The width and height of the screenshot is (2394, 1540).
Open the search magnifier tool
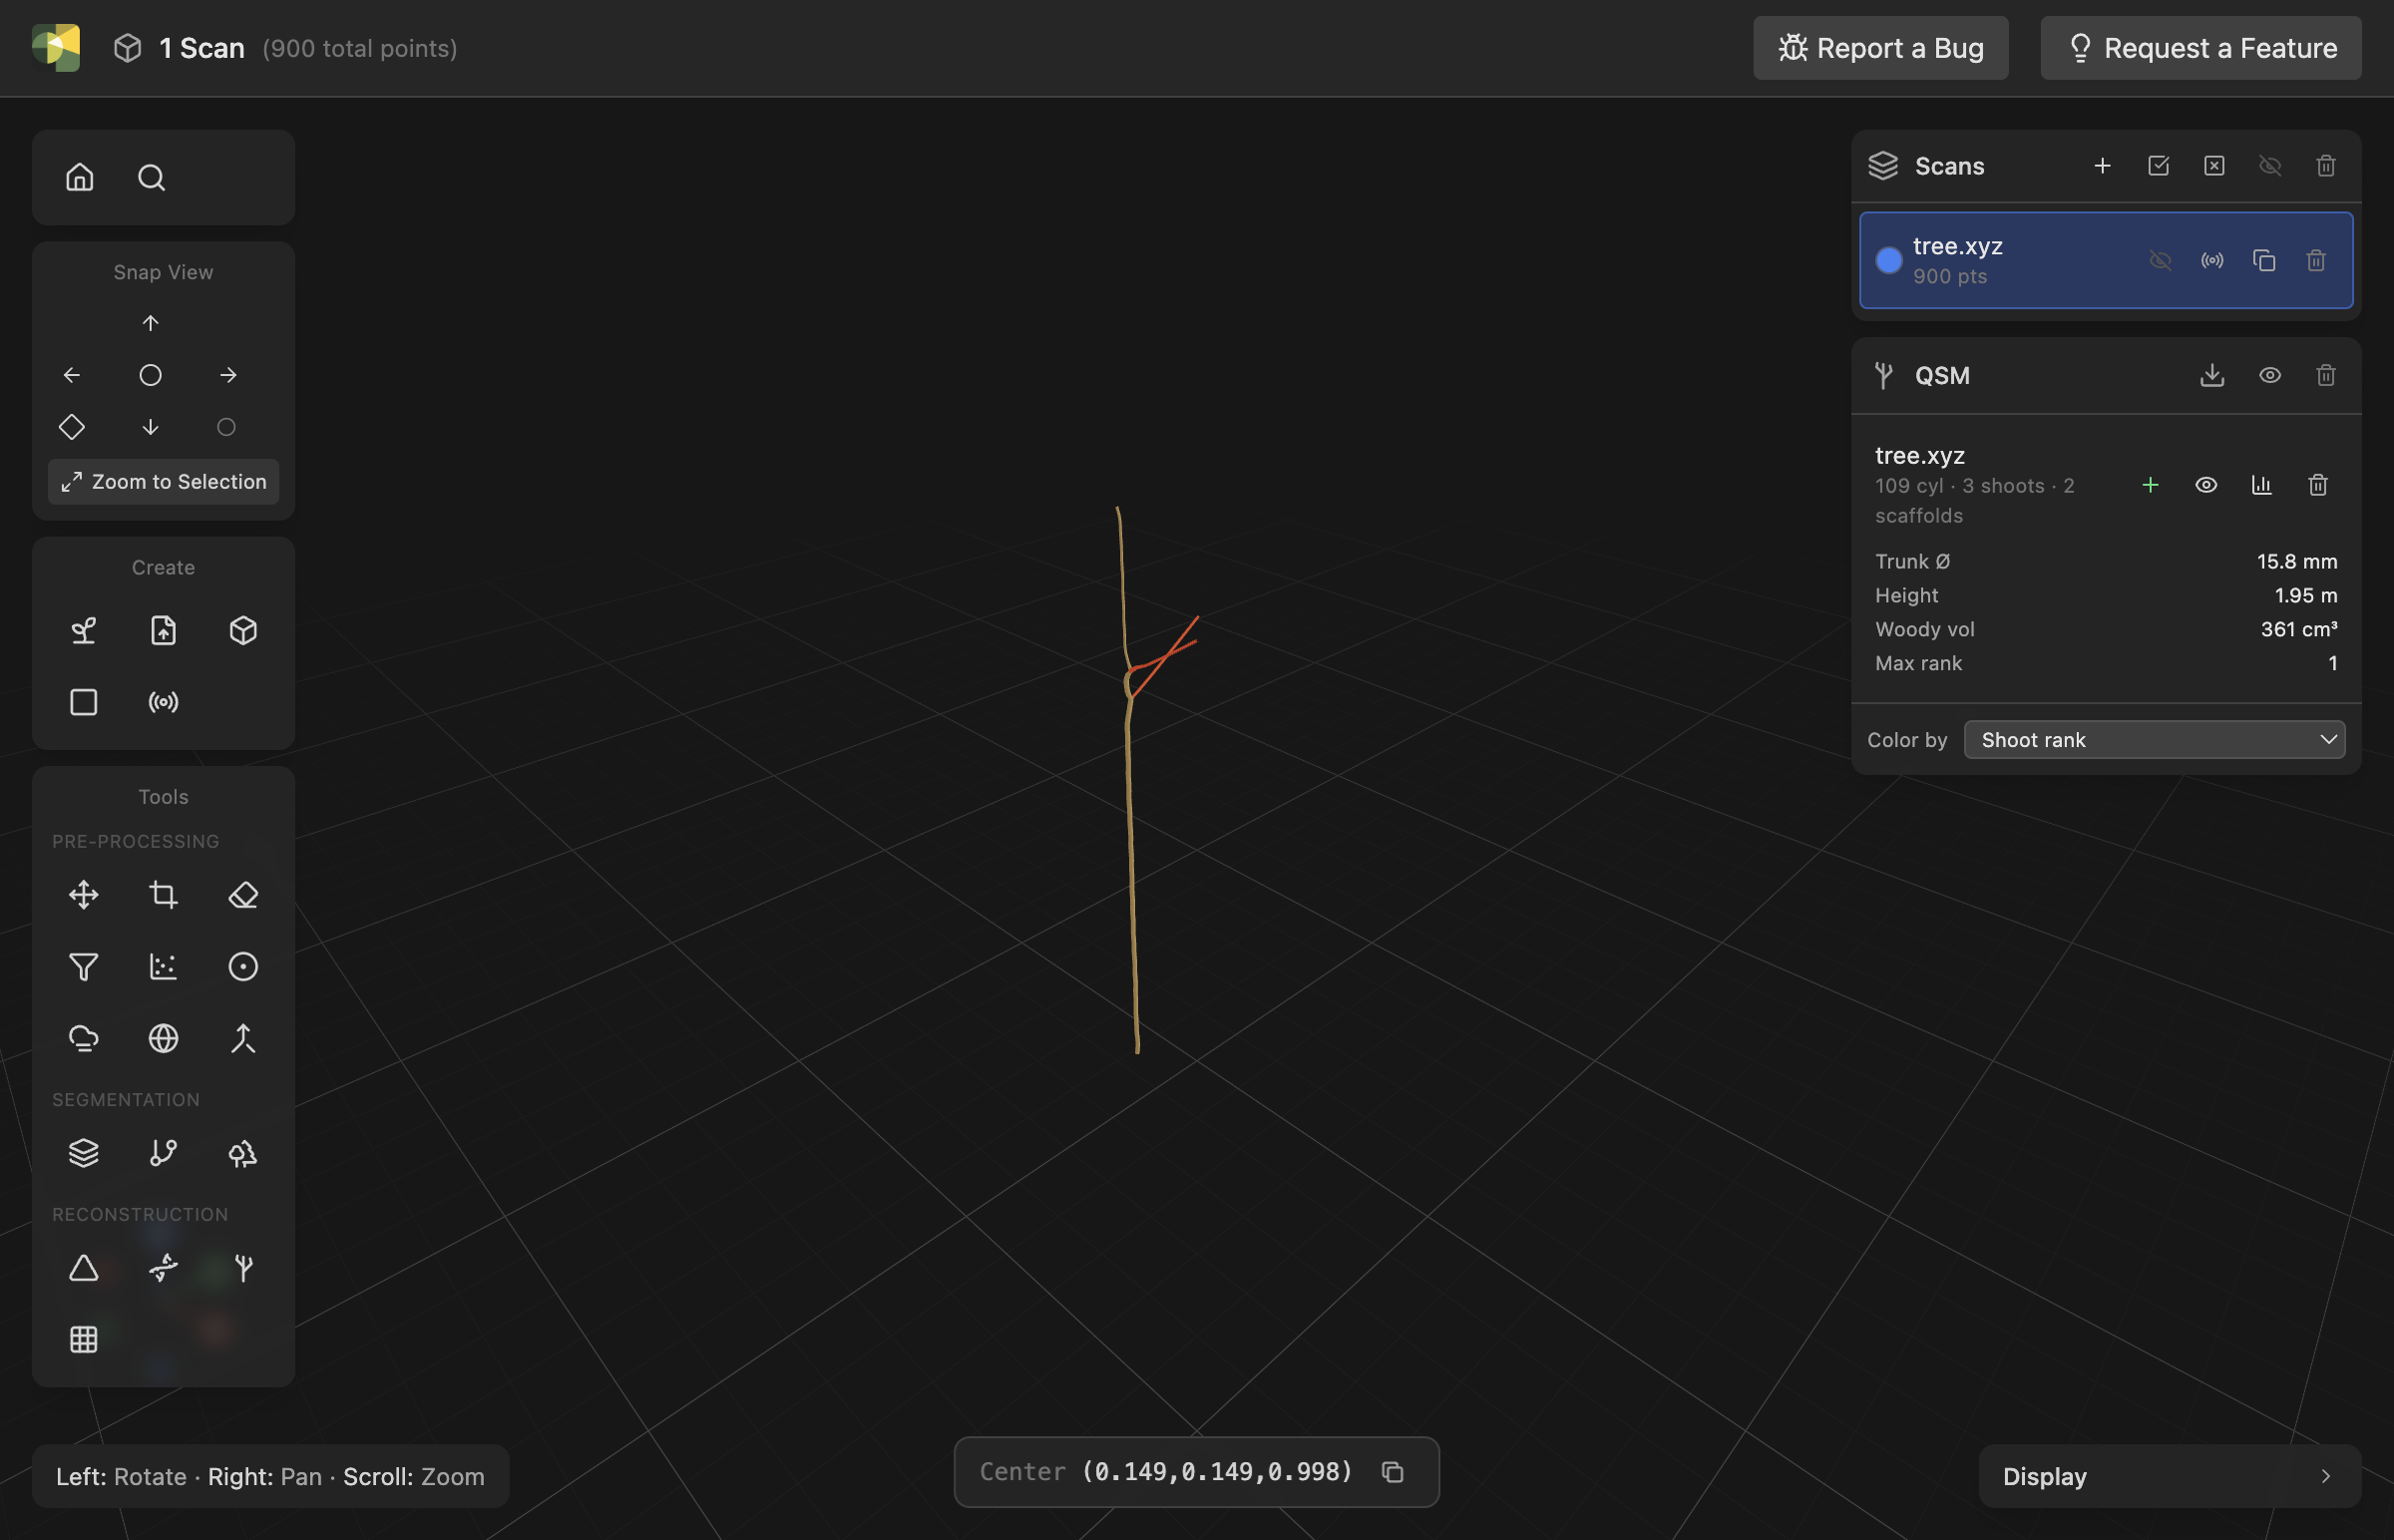[151, 177]
